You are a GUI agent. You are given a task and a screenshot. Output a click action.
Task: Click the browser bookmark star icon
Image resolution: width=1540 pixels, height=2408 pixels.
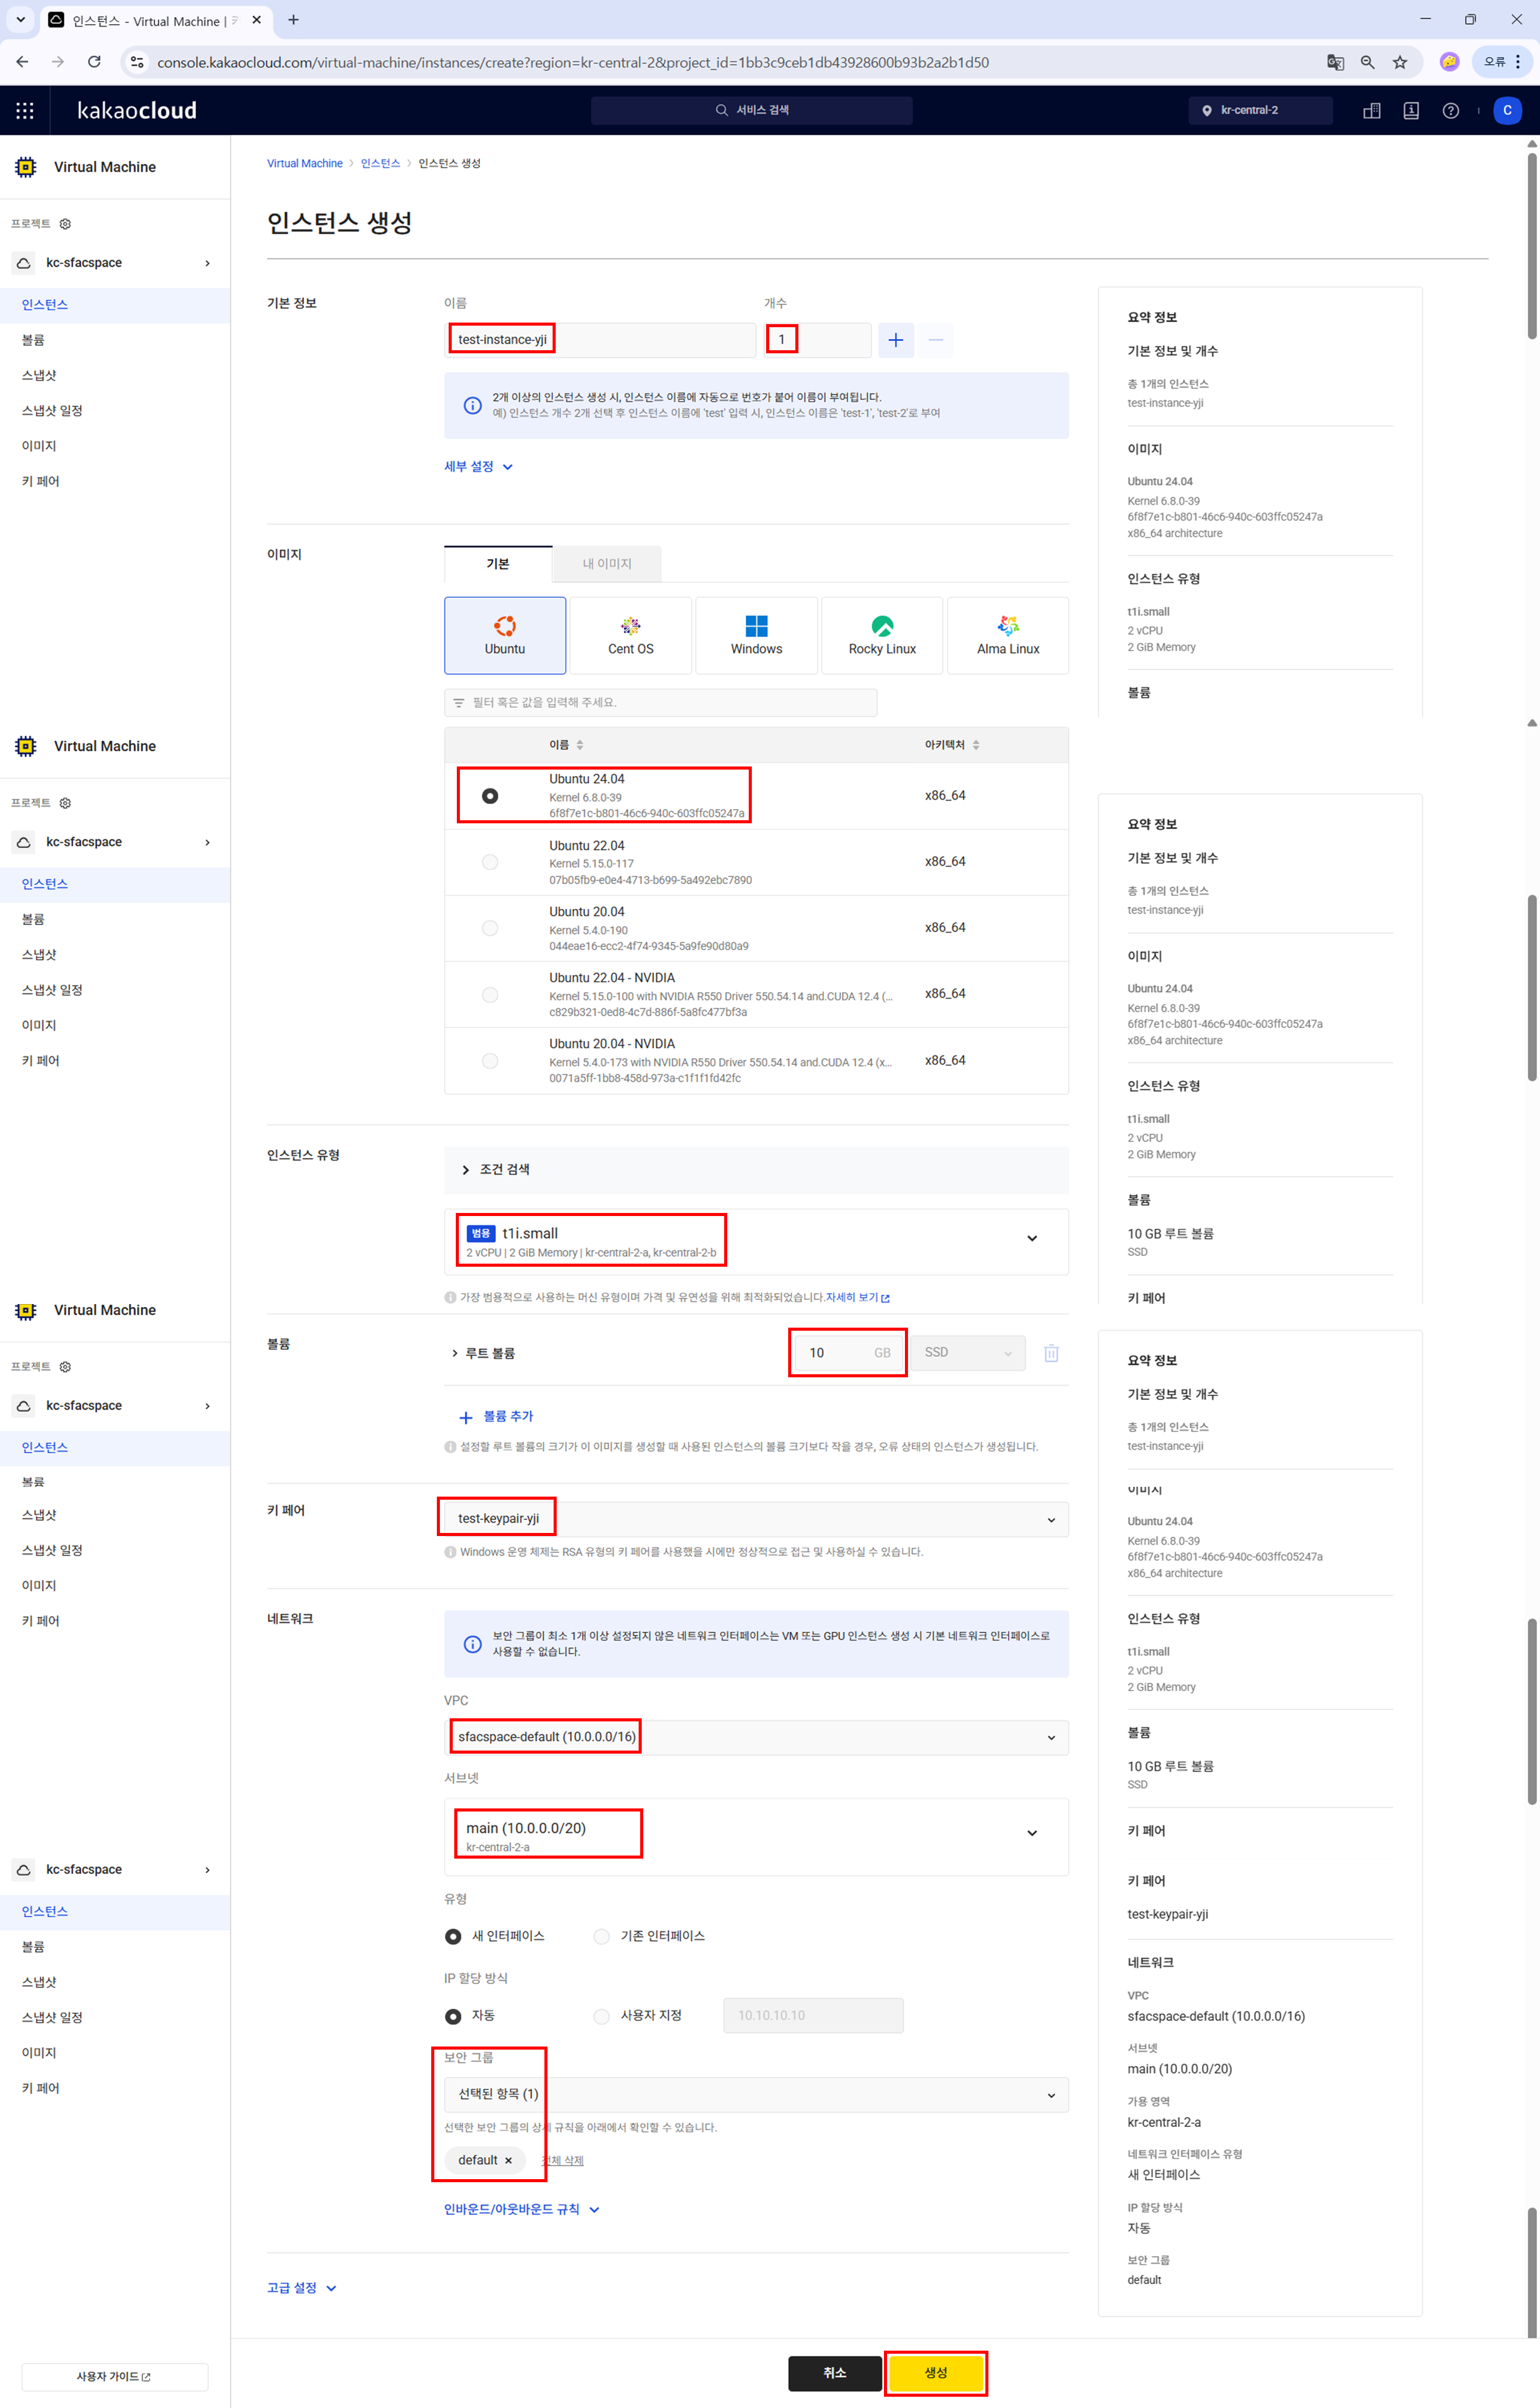click(x=1399, y=62)
